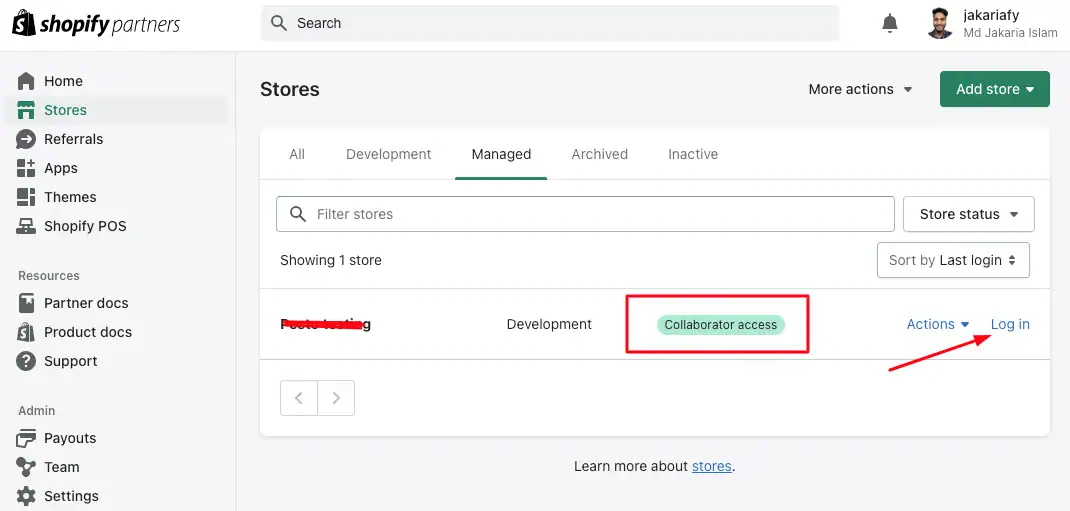Click the Showing 1 store text
Screen dimensions: 1070x511
tap(330, 260)
